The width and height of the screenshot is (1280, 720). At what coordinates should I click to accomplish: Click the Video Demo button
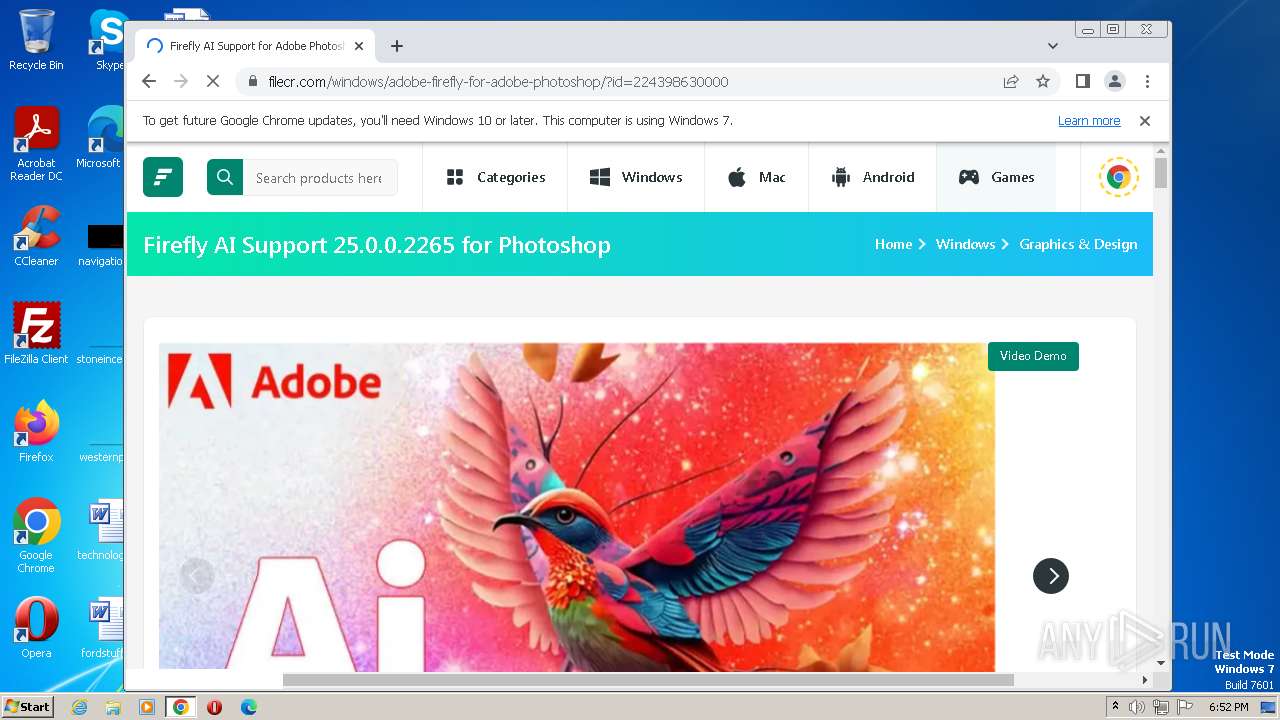point(1033,356)
